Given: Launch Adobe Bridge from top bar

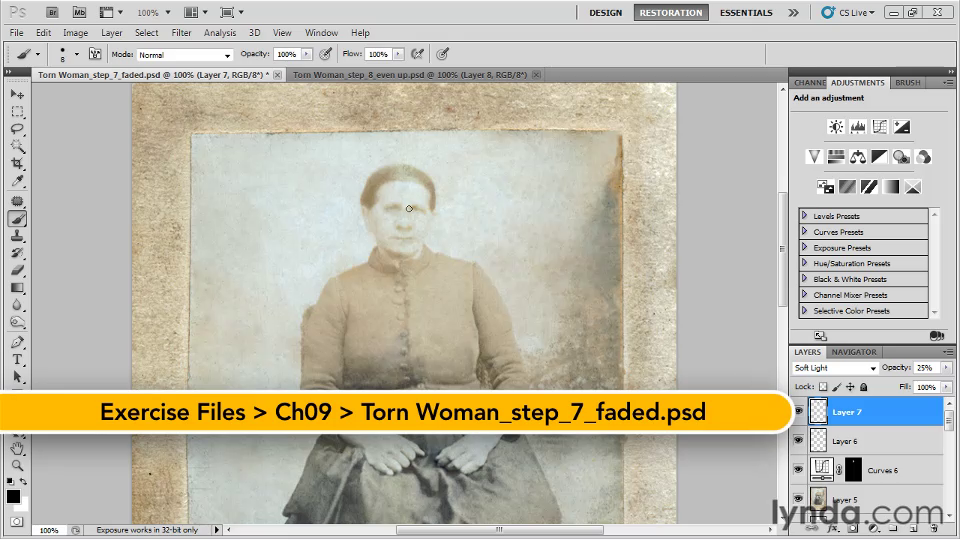Looking at the screenshot, I should (52, 12).
